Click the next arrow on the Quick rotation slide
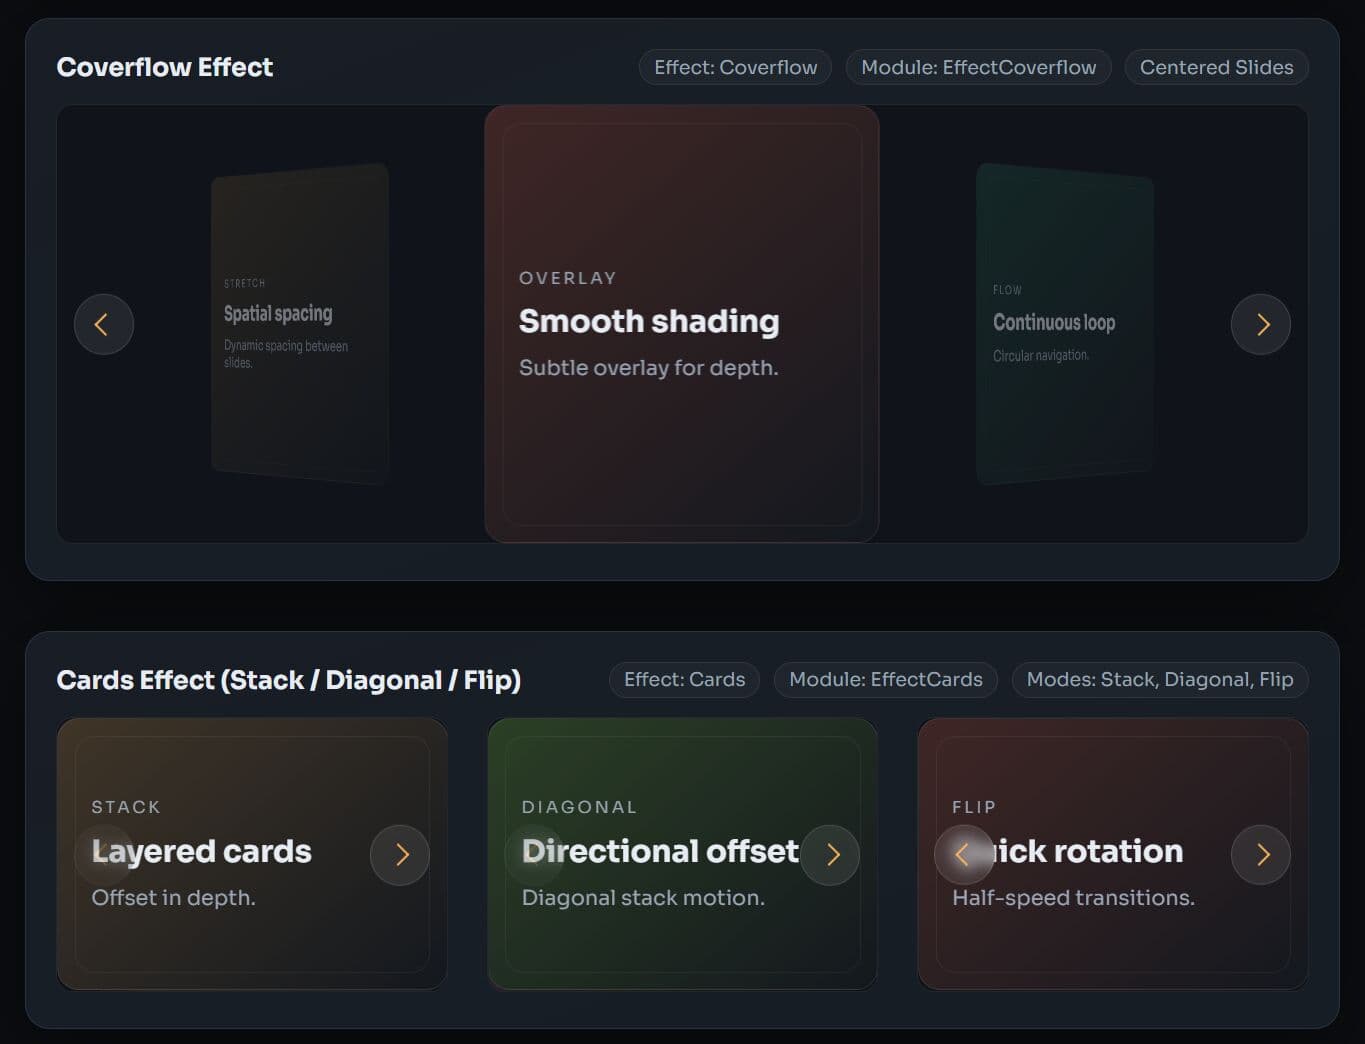 coord(1261,855)
